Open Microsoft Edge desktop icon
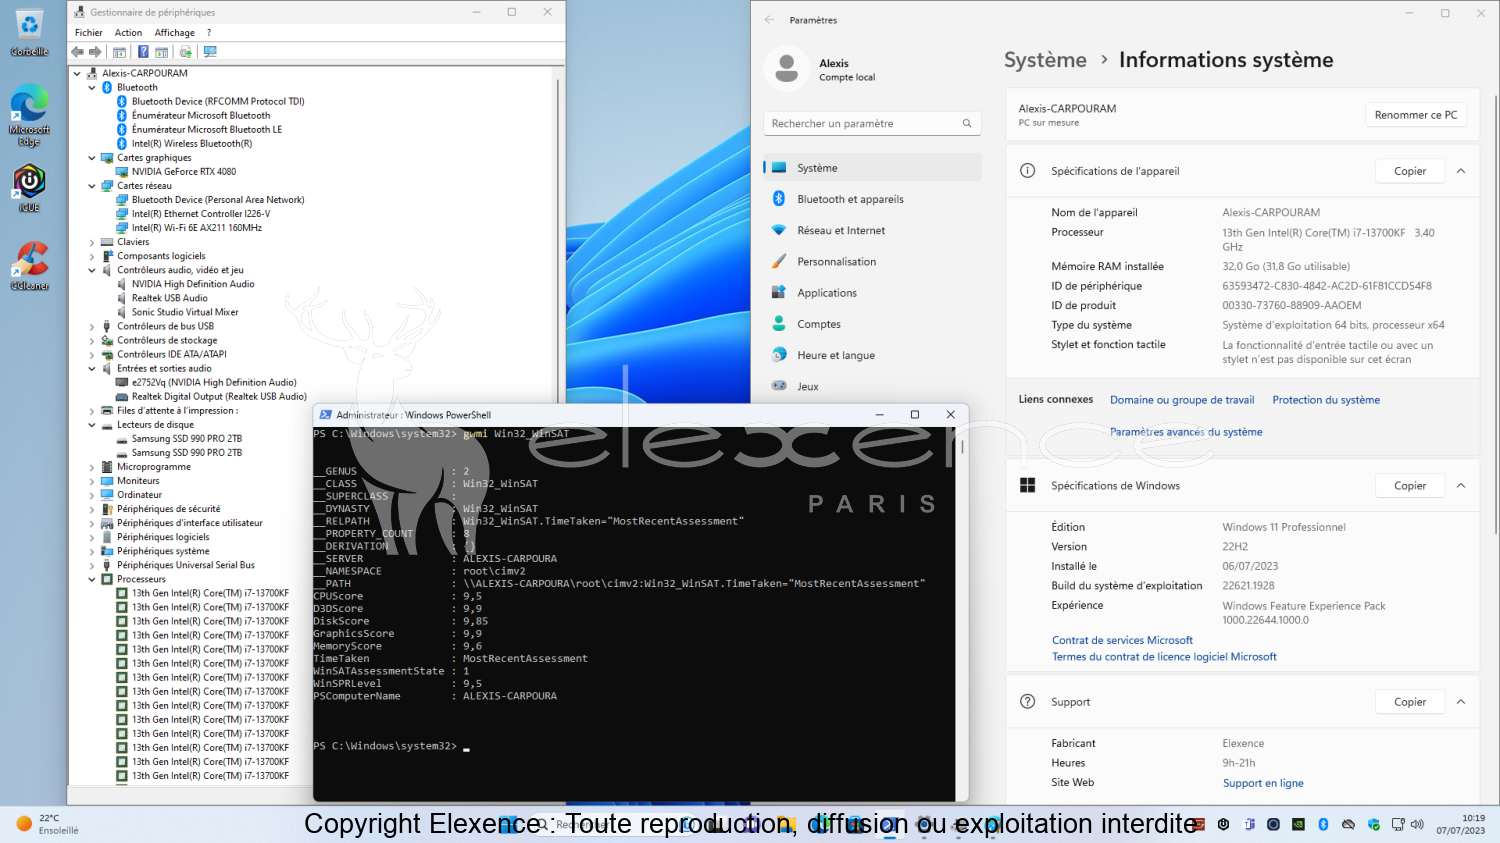The image size is (1500, 843). click(x=29, y=115)
